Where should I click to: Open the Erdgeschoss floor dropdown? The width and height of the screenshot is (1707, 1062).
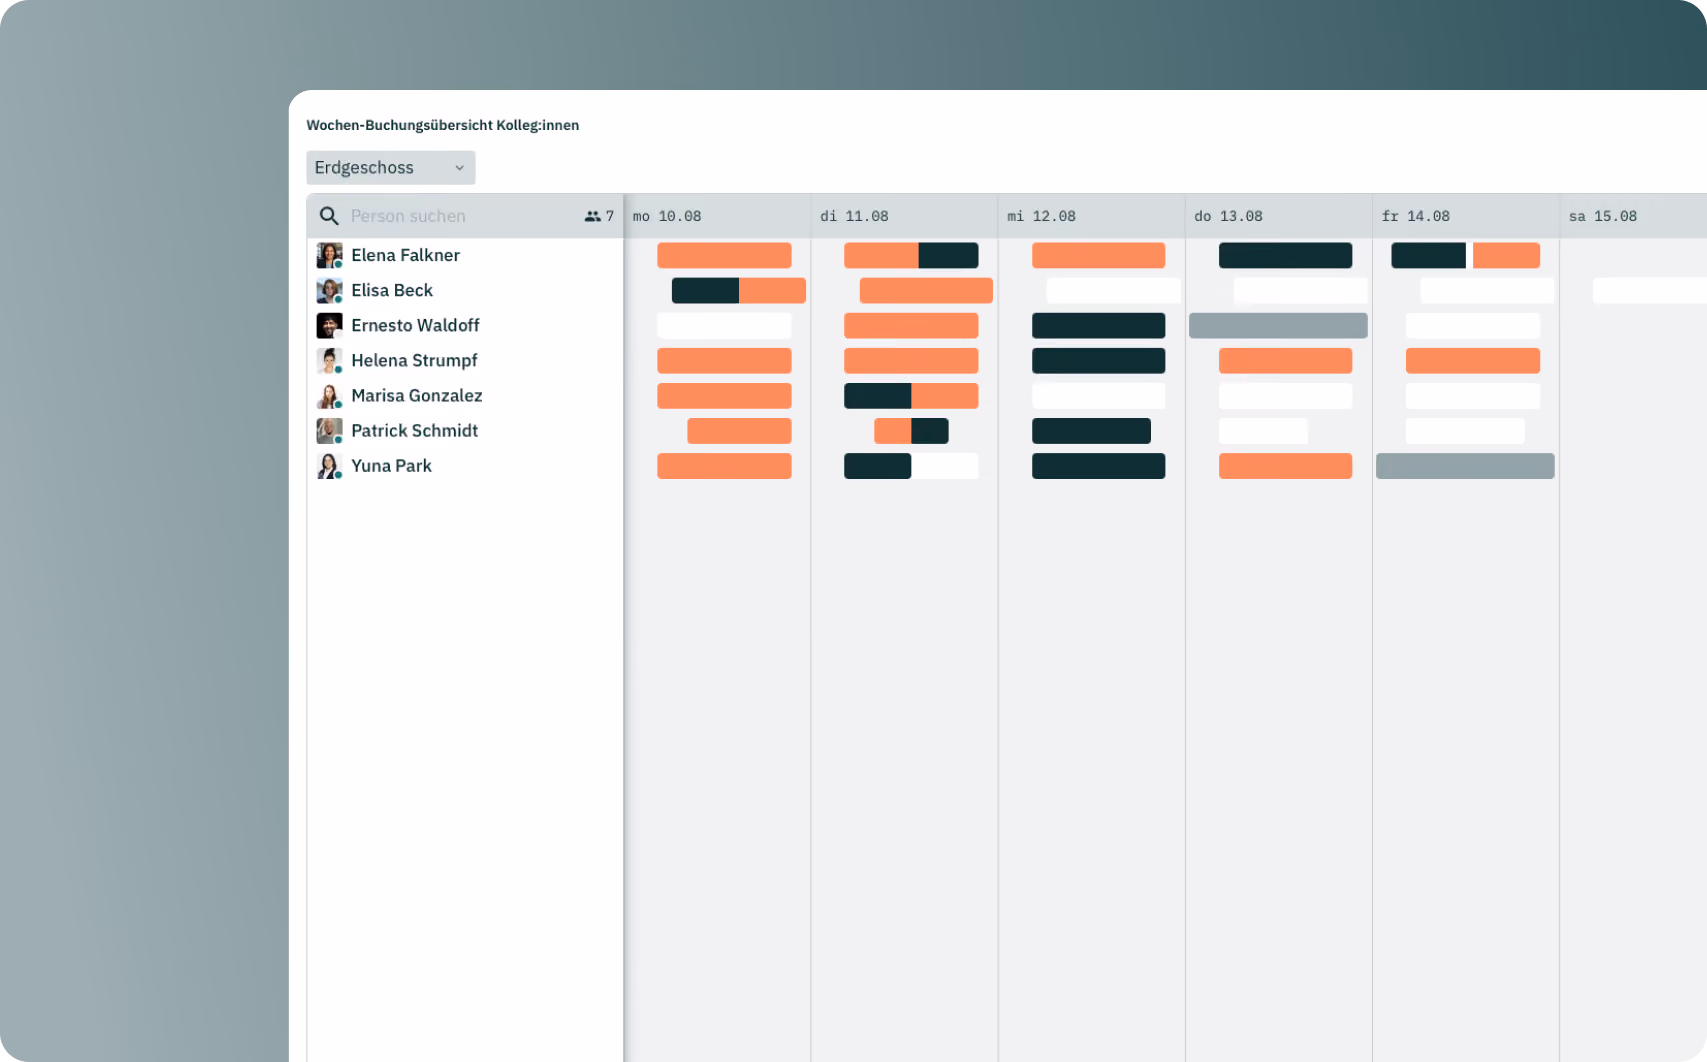click(x=390, y=167)
